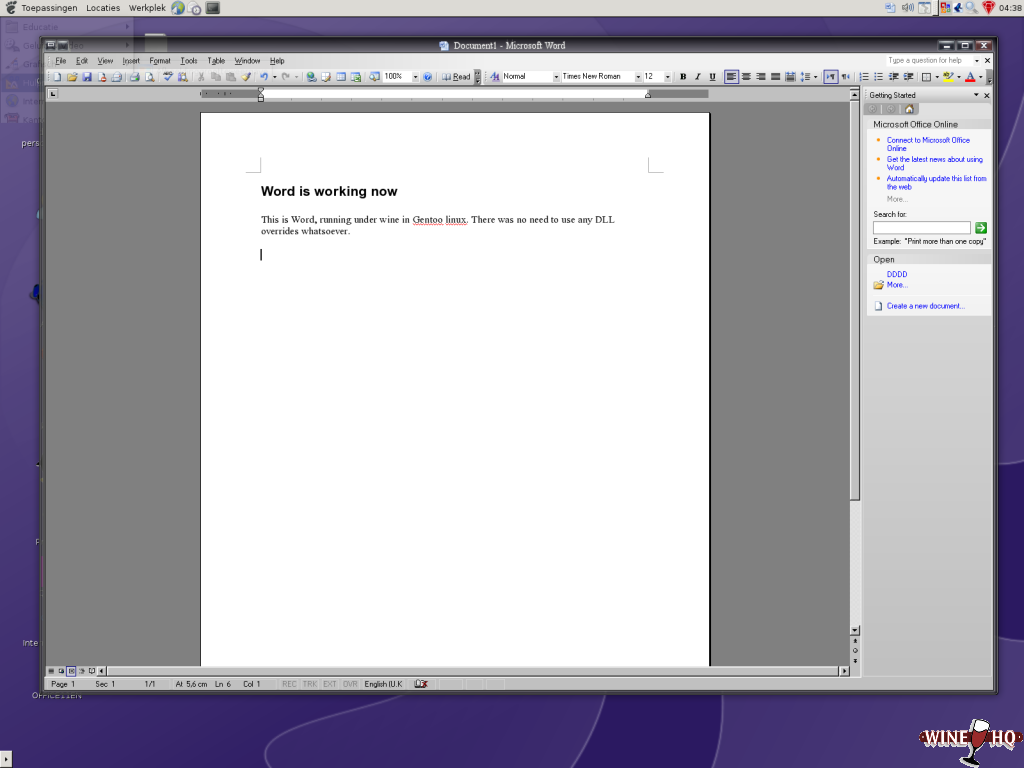This screenshot has height=768, width=1024.
Task: Save the document with the floppy icon
Action: click(87, 77)
